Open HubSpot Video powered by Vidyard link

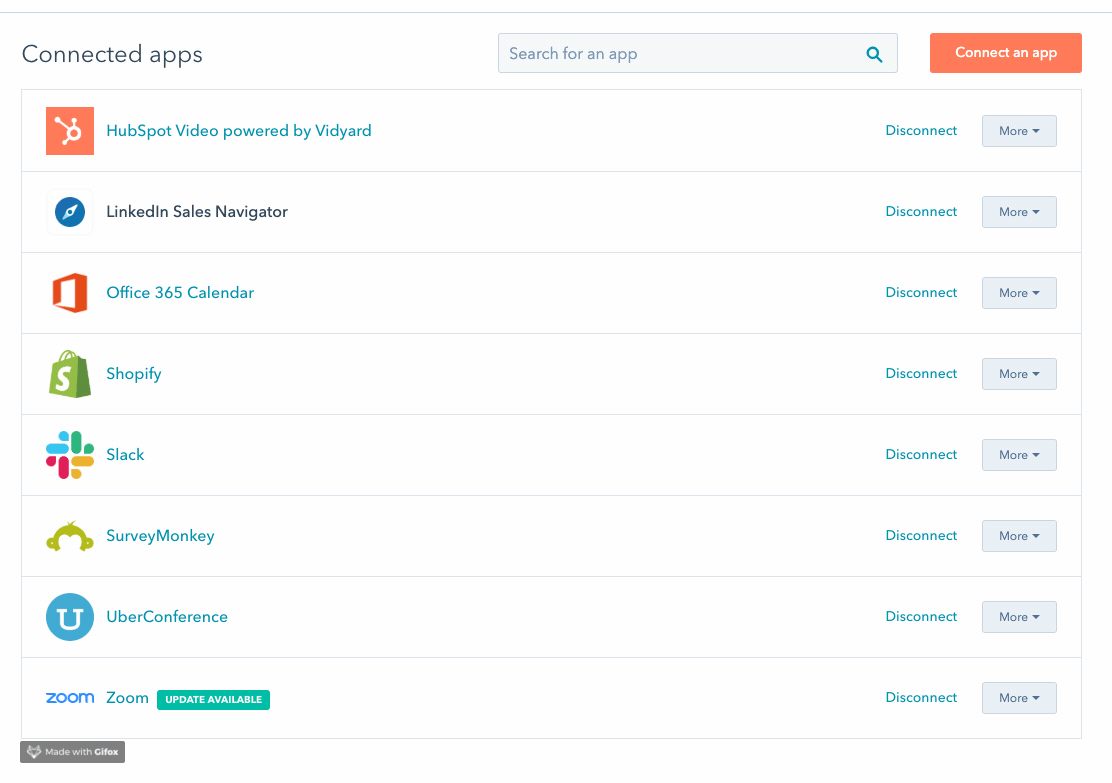(239, 130)
